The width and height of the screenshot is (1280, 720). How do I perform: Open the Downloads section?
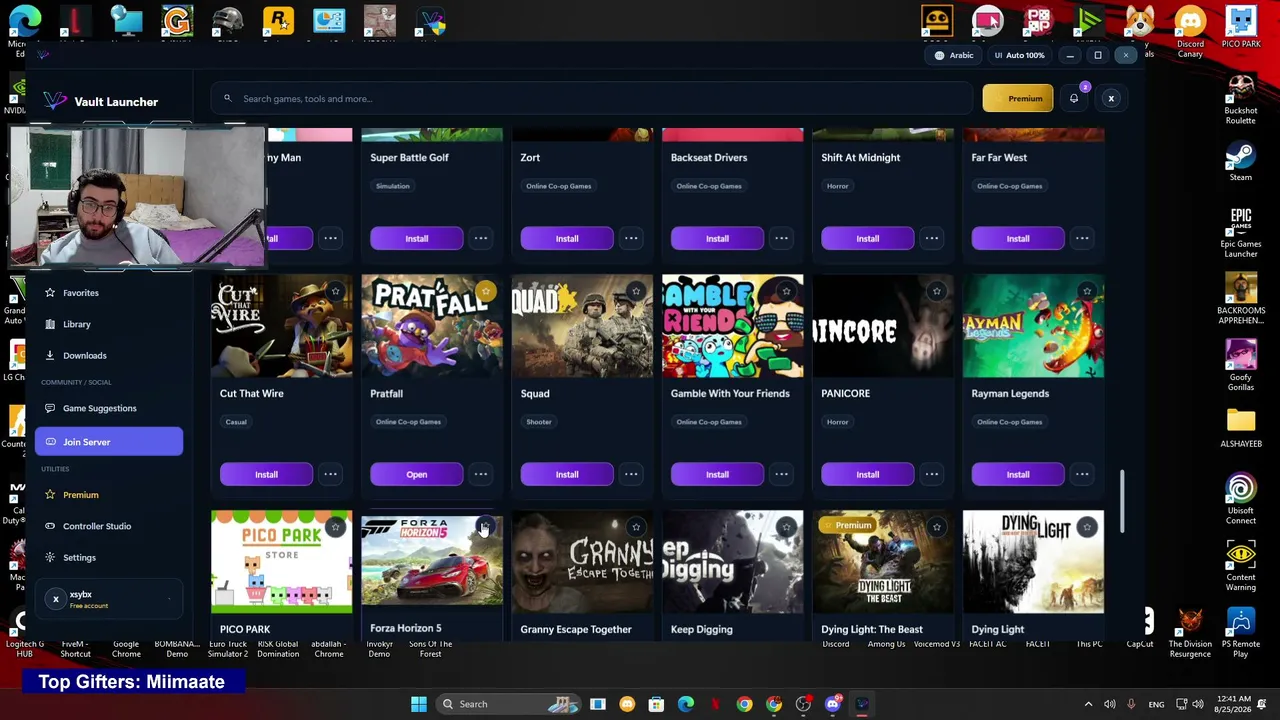(109, 355)
